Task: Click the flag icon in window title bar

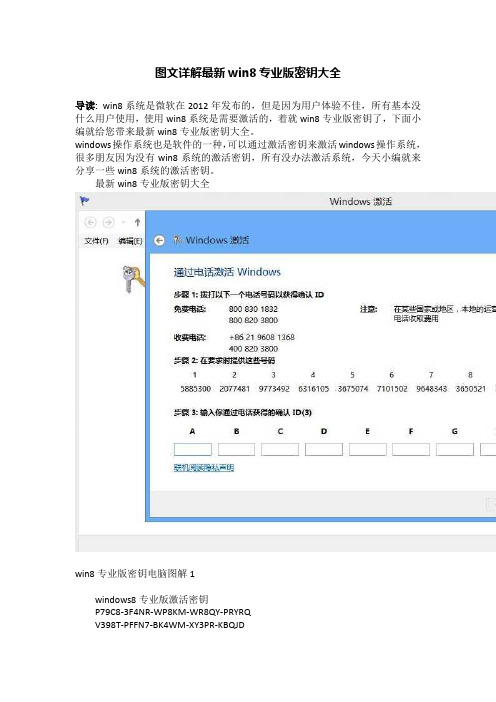Action: tap(84, 201)
